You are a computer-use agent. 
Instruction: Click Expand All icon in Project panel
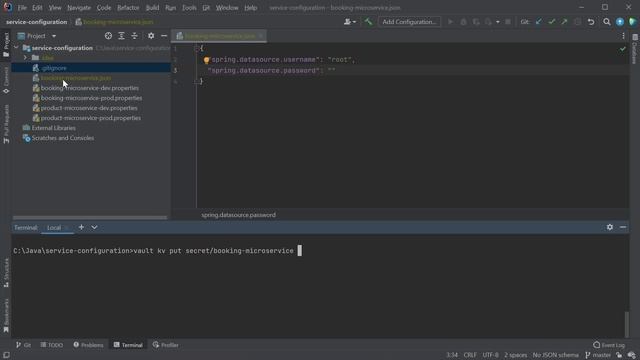point(121,36)
